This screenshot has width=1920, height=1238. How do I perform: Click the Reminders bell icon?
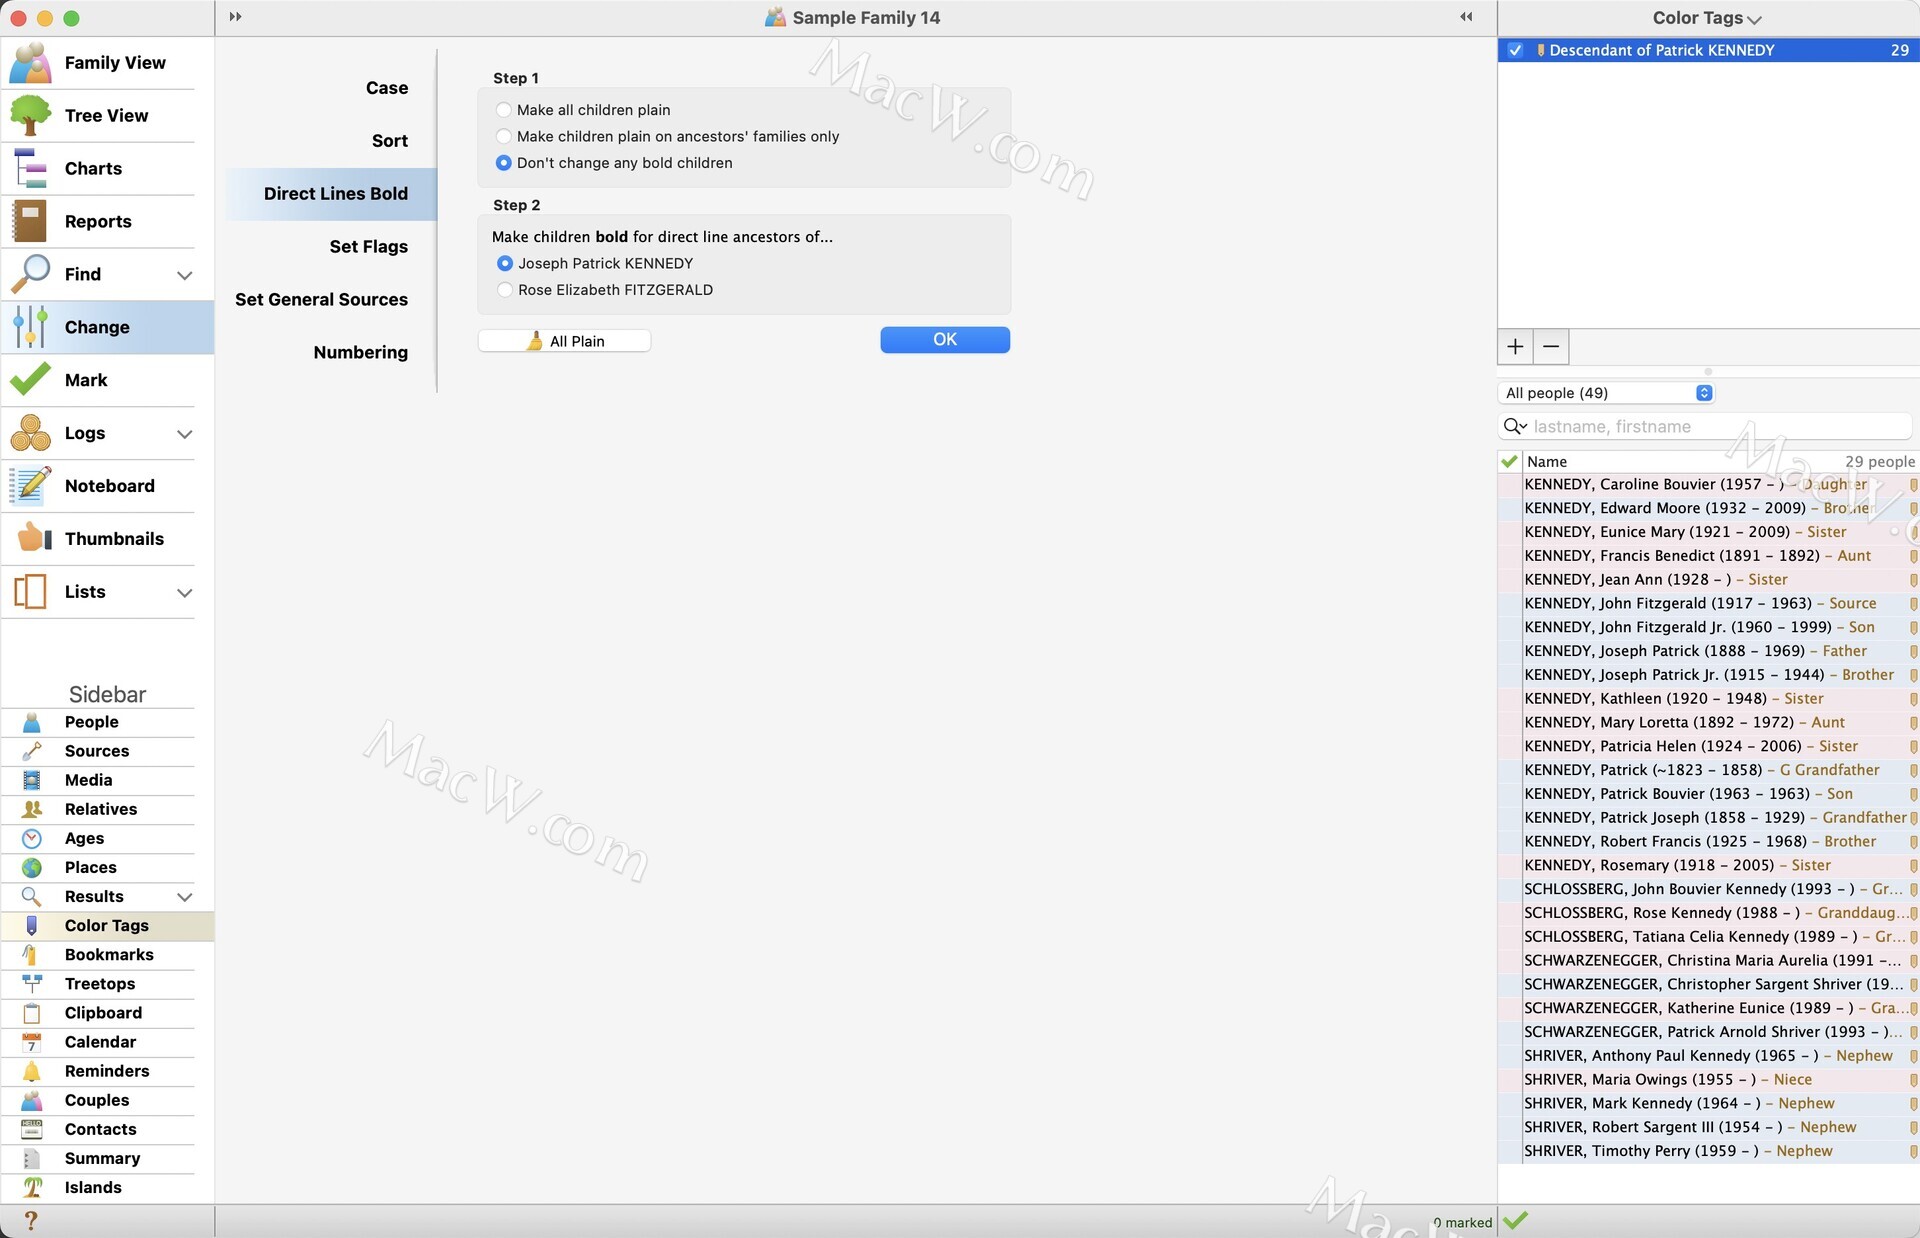pyautogui.click(x=32, y=1071)
